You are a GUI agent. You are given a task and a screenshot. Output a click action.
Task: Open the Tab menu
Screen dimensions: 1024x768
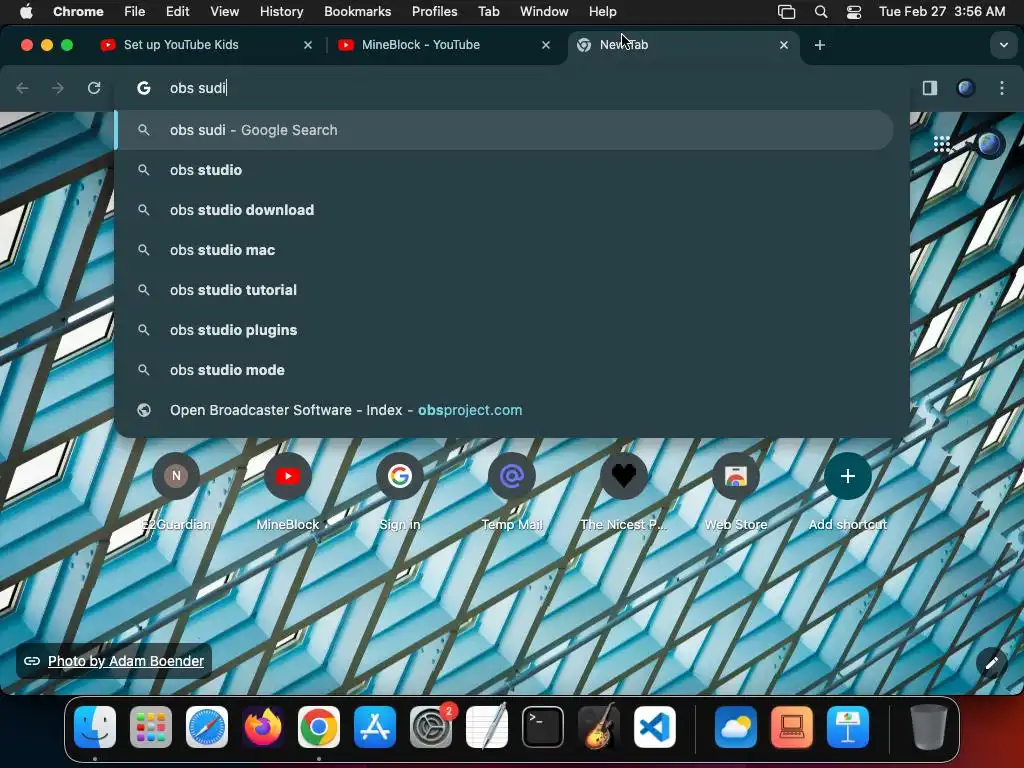coord(488,12)
